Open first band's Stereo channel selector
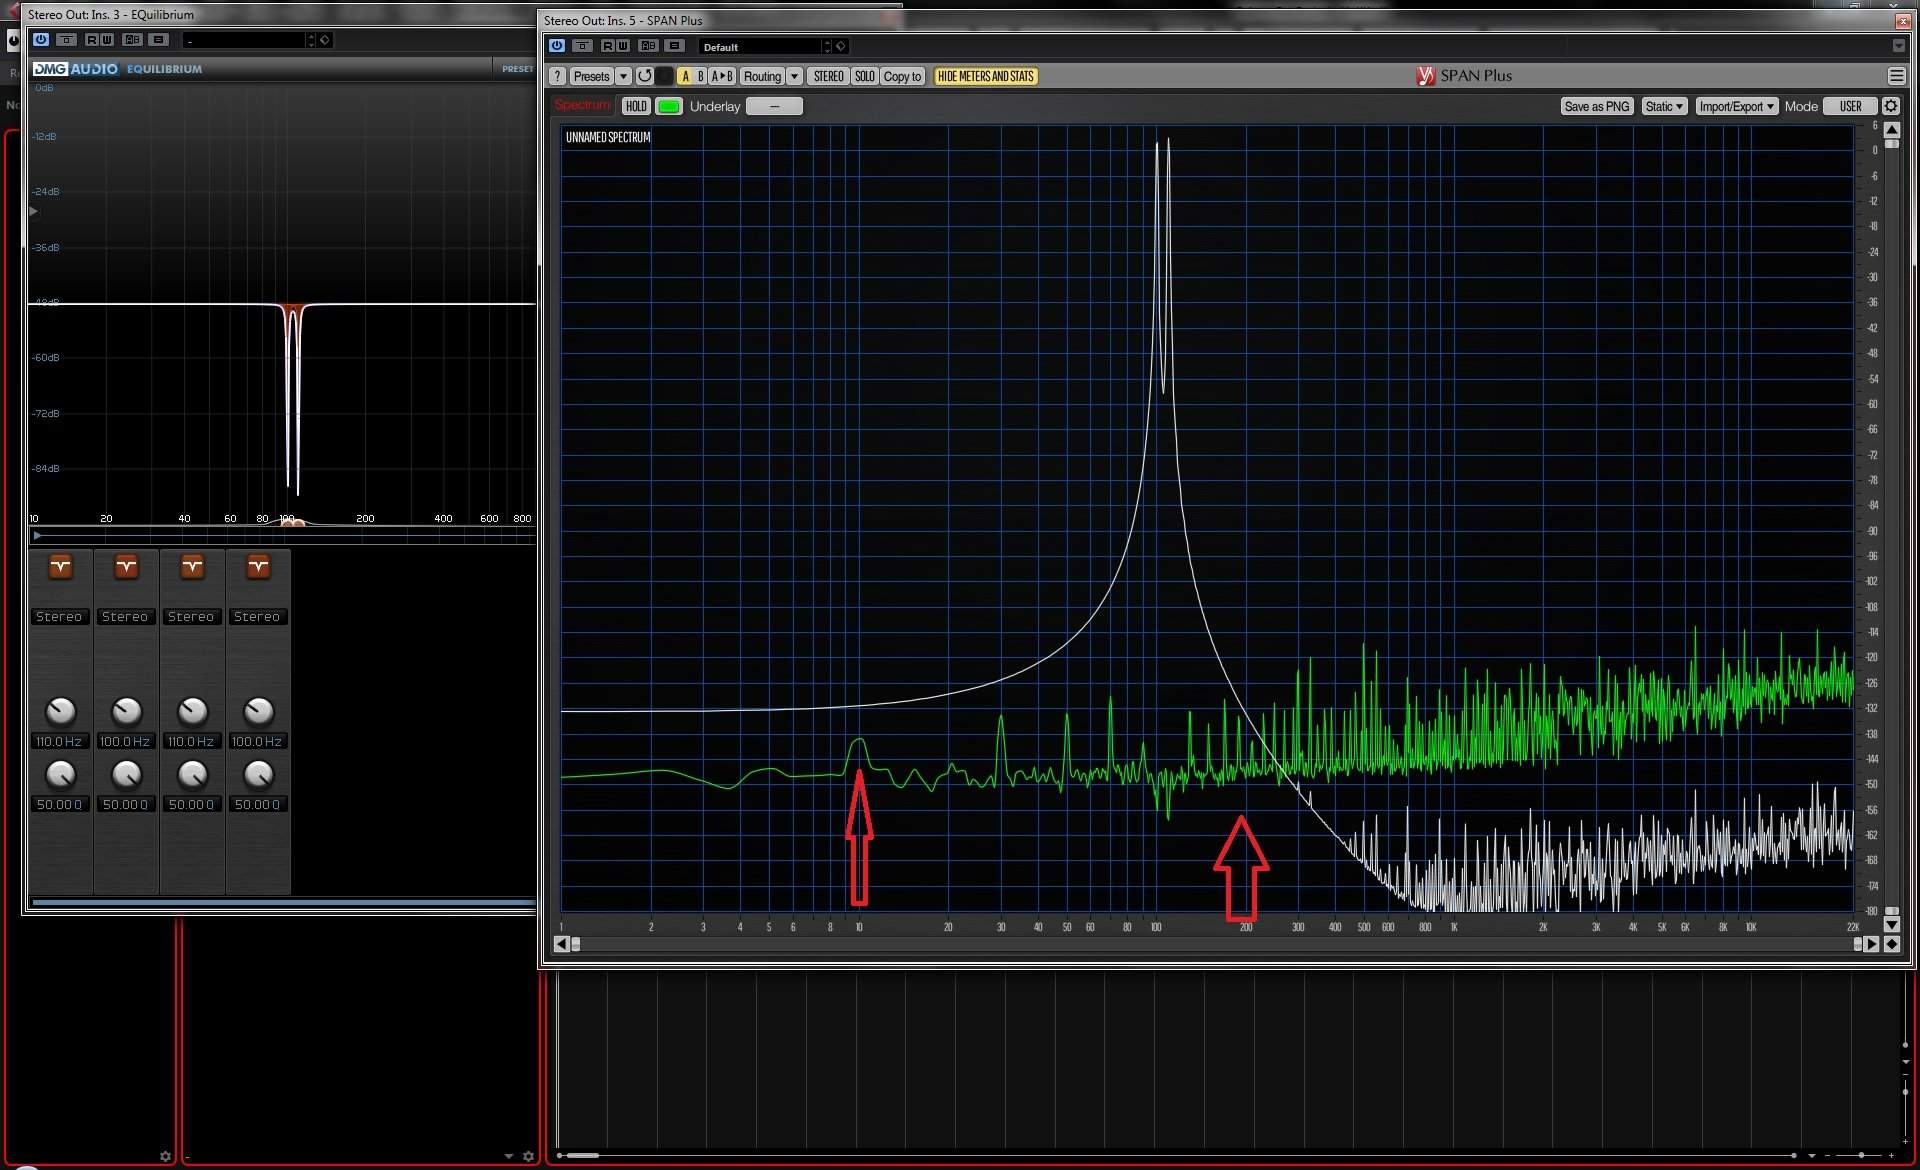Viewport: 1920px width, 1170px height. 59,617
